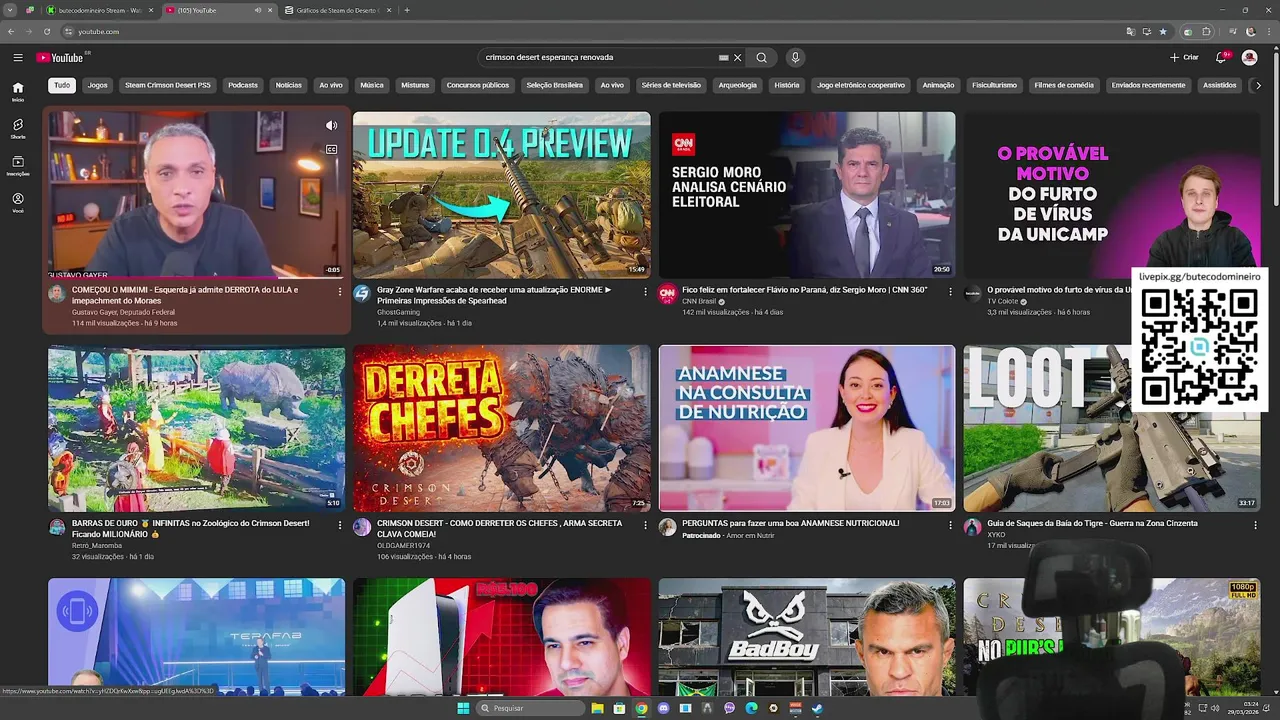The image size is (1280, 720).
Task: Open the account avatar menu
Action: 1250,58
